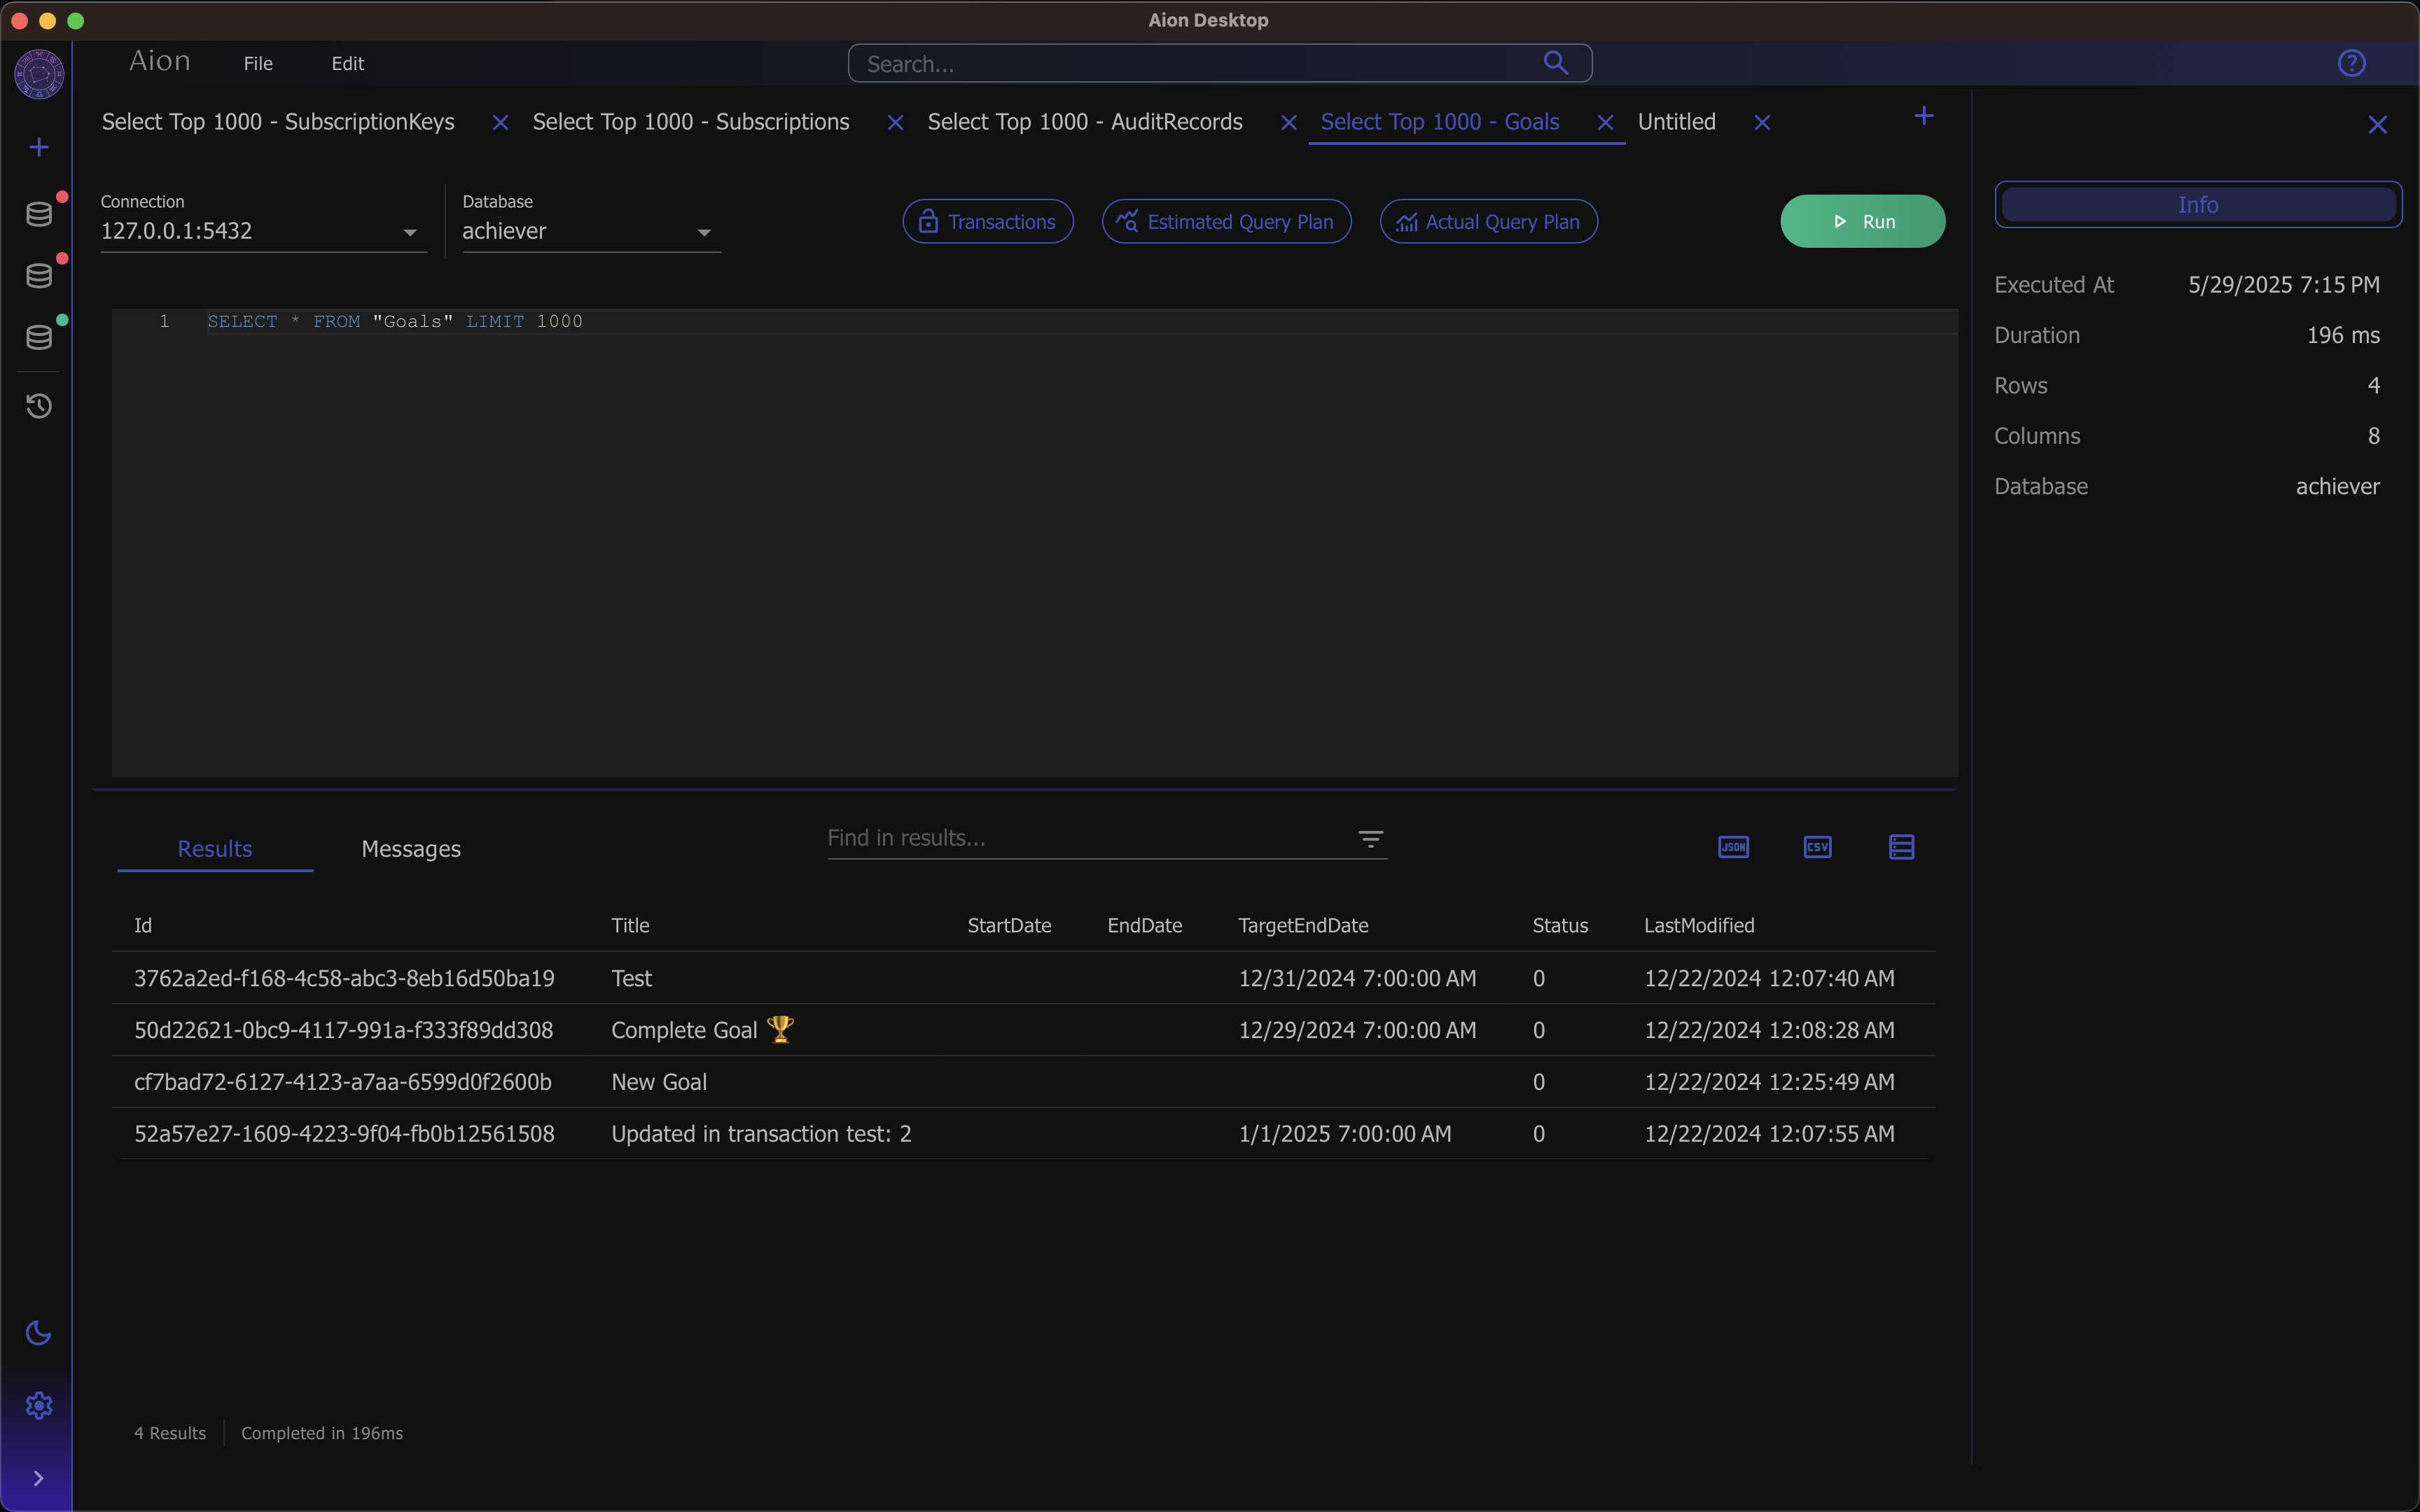The image size is (2420, 1512).
Task: Click the Transactions button
Action: [x=988, y=222]
